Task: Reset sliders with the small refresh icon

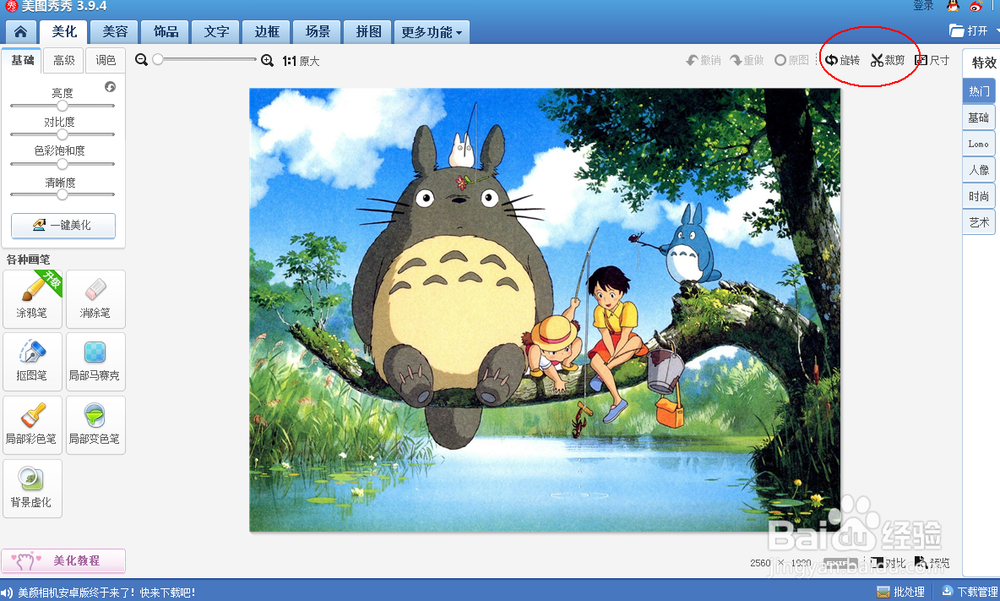Action: (x=110, y=87)
